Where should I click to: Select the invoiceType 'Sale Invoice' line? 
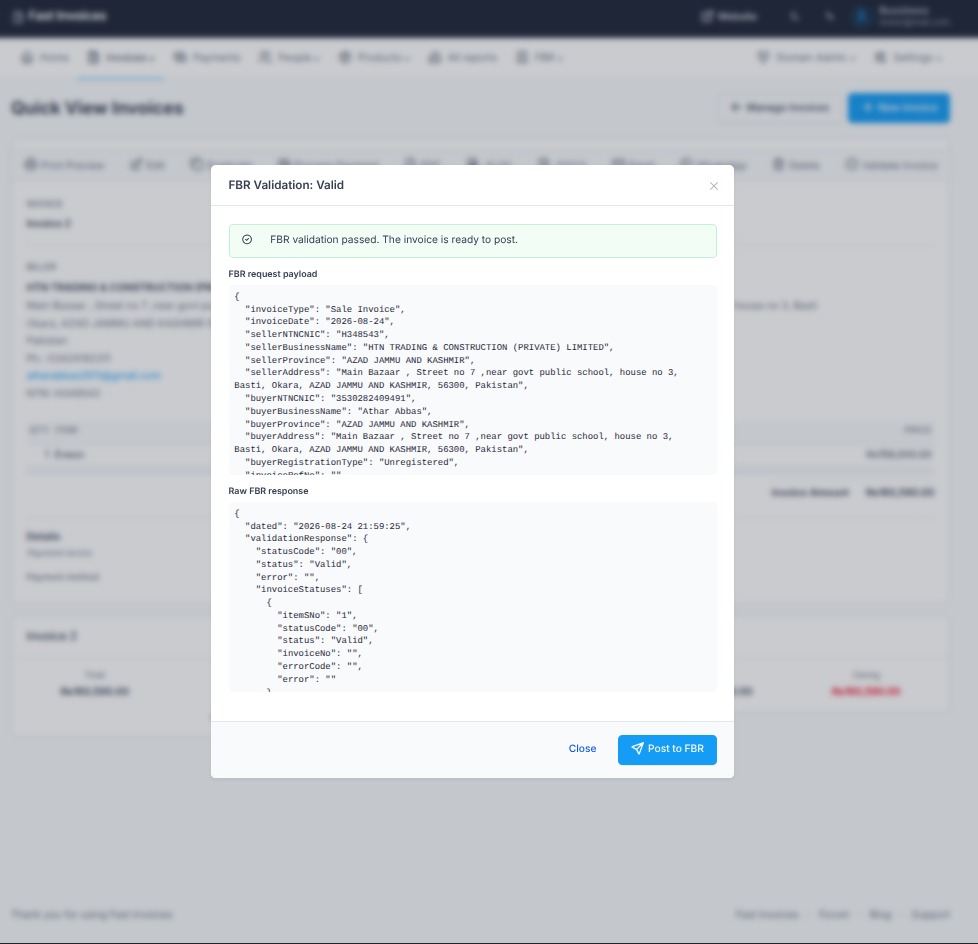pyautogui.click(x=324, y=309)
